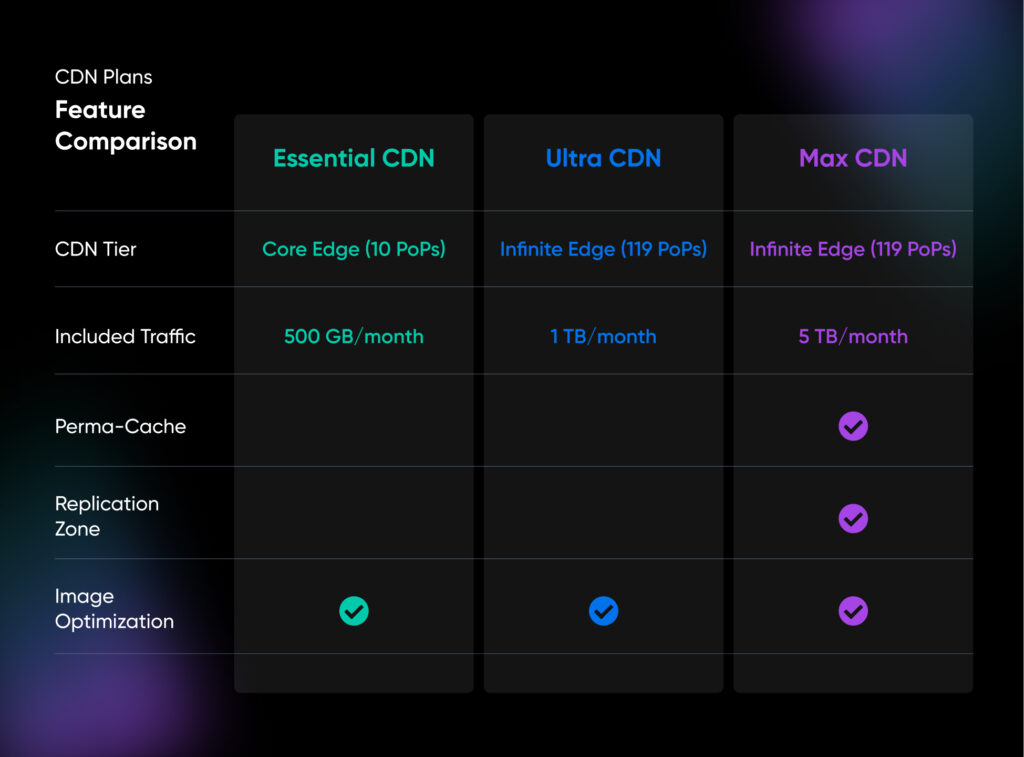1024x757 pixels.
Task: Click the purple Replication Zone checkmark
Action: pos(853,518)
